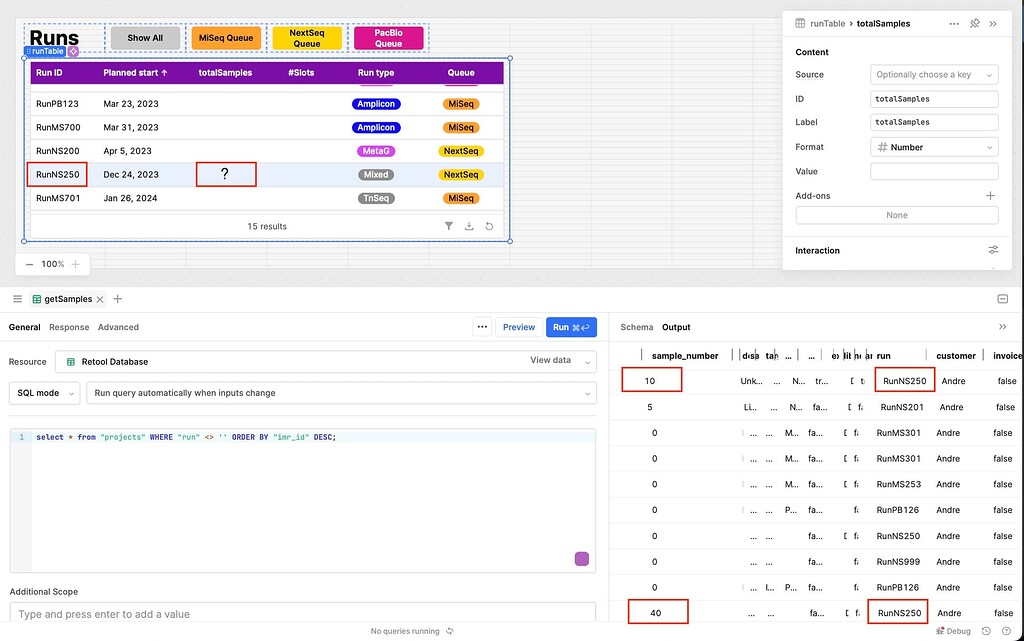
Task: Click the table filter funnel icon
Action: point(449,226)
